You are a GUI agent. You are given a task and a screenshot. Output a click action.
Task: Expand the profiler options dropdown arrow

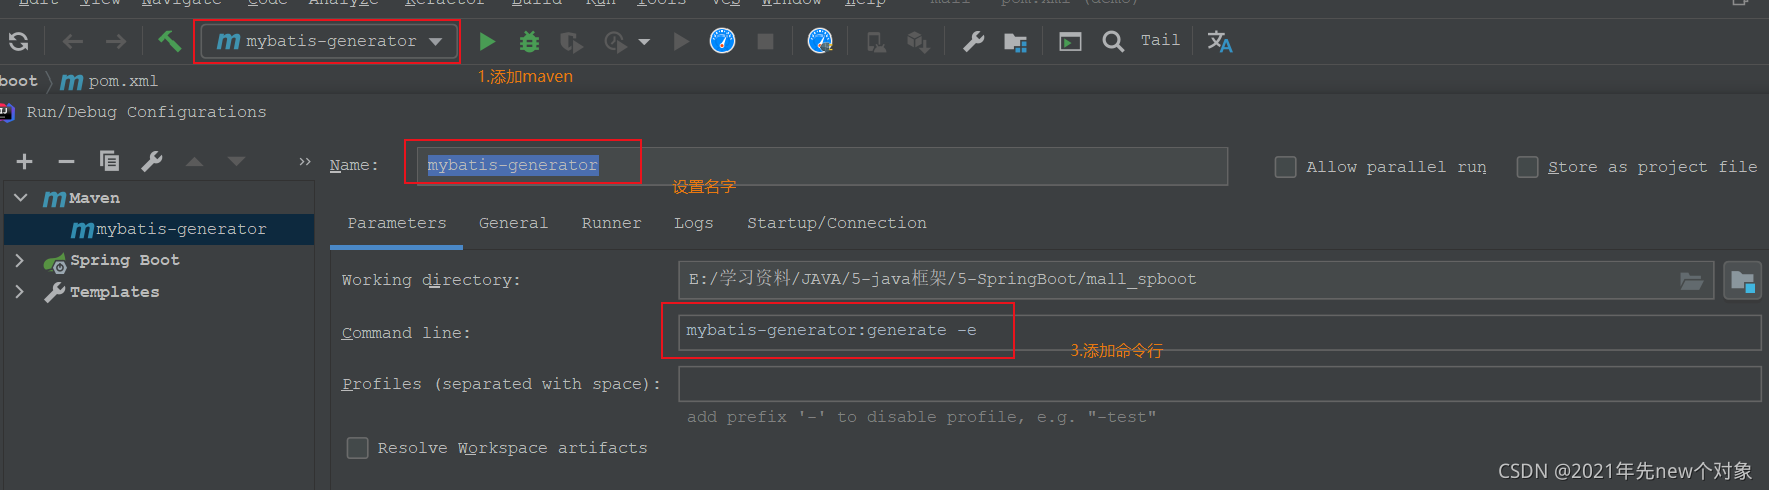pos(644,42)
